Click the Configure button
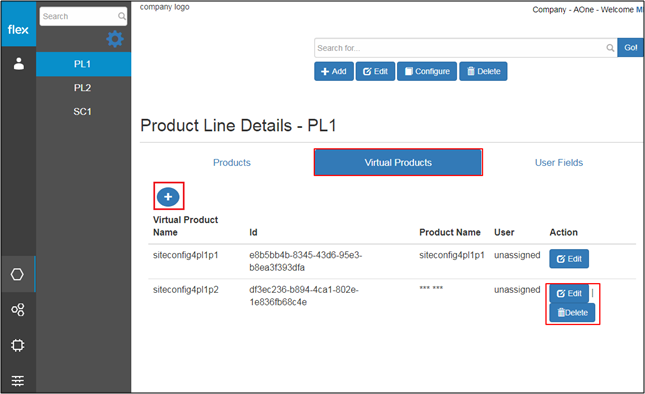The image size is (645, 394). [427, 72]
